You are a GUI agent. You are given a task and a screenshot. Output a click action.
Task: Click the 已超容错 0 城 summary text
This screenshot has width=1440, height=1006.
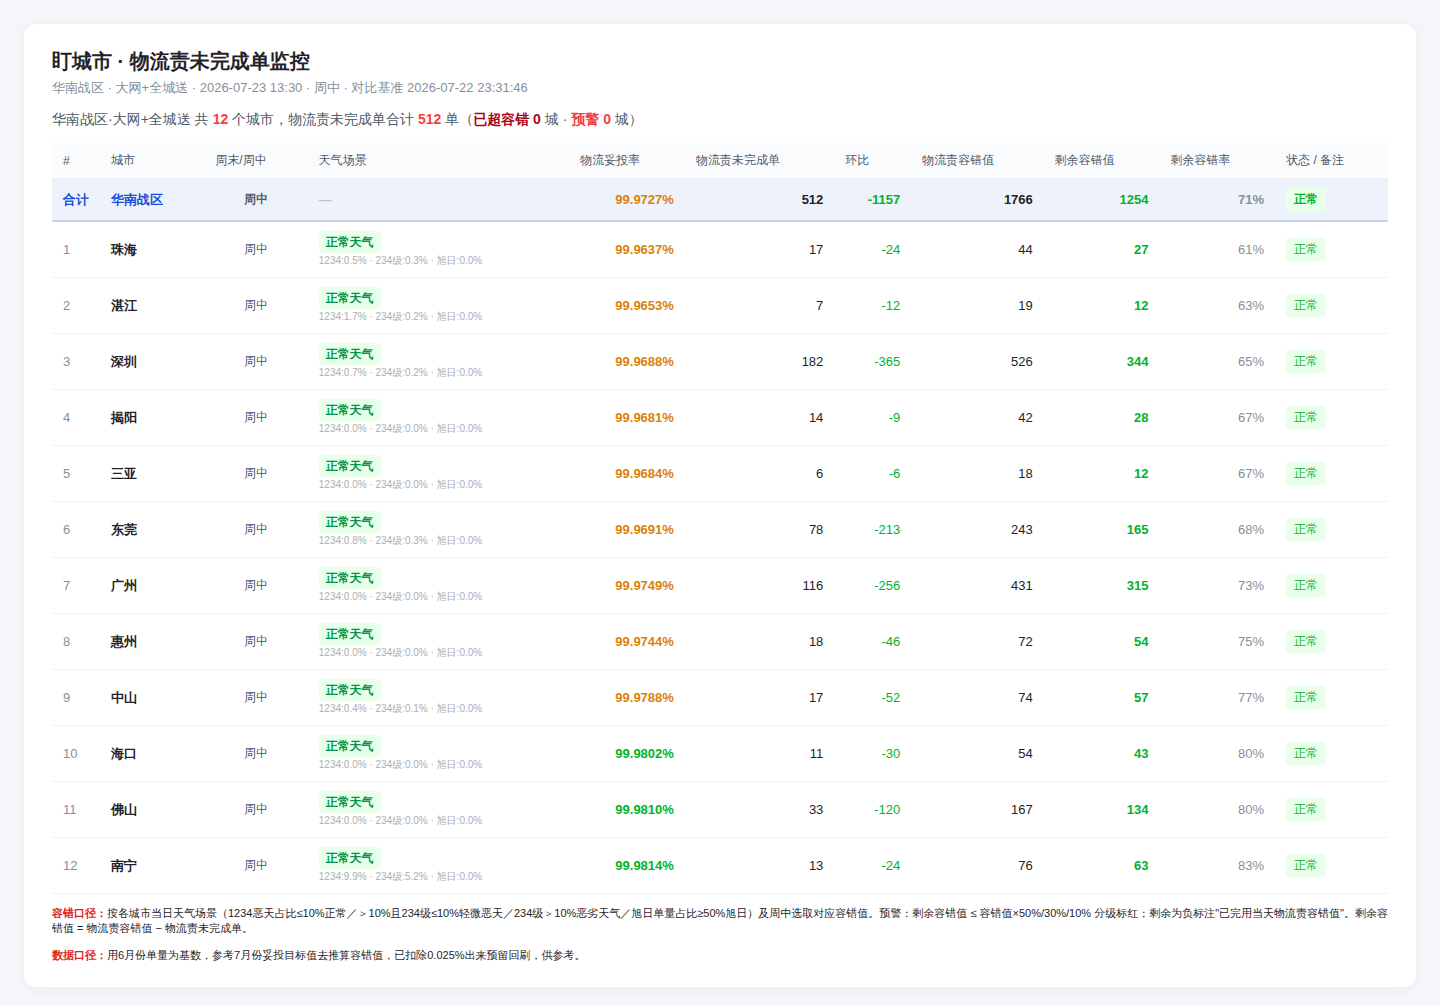(x=516, y=120)
